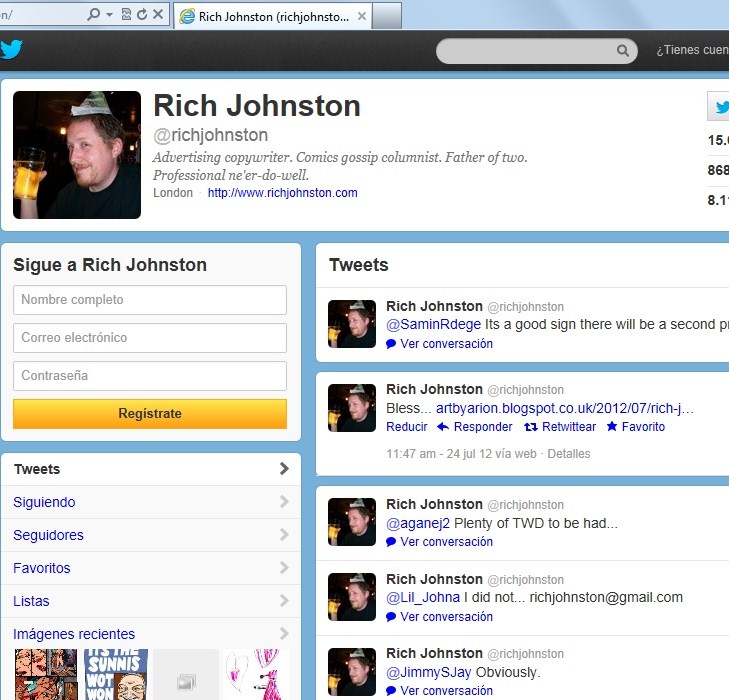
Task: Click avatar on the @Lil_Johna tweet
Action: point(352,597)
